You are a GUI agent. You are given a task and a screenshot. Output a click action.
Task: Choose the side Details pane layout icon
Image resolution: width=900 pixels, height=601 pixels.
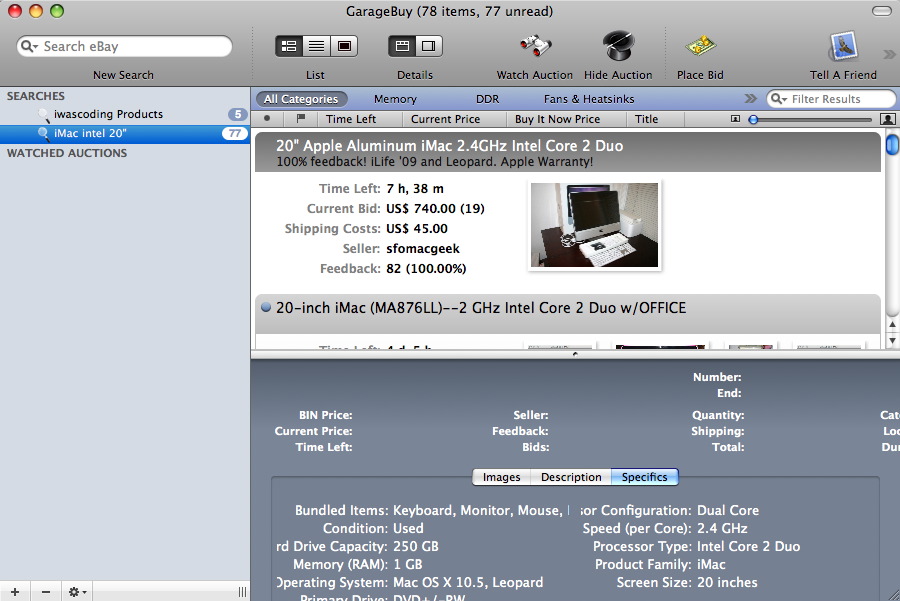coord(429,46)
